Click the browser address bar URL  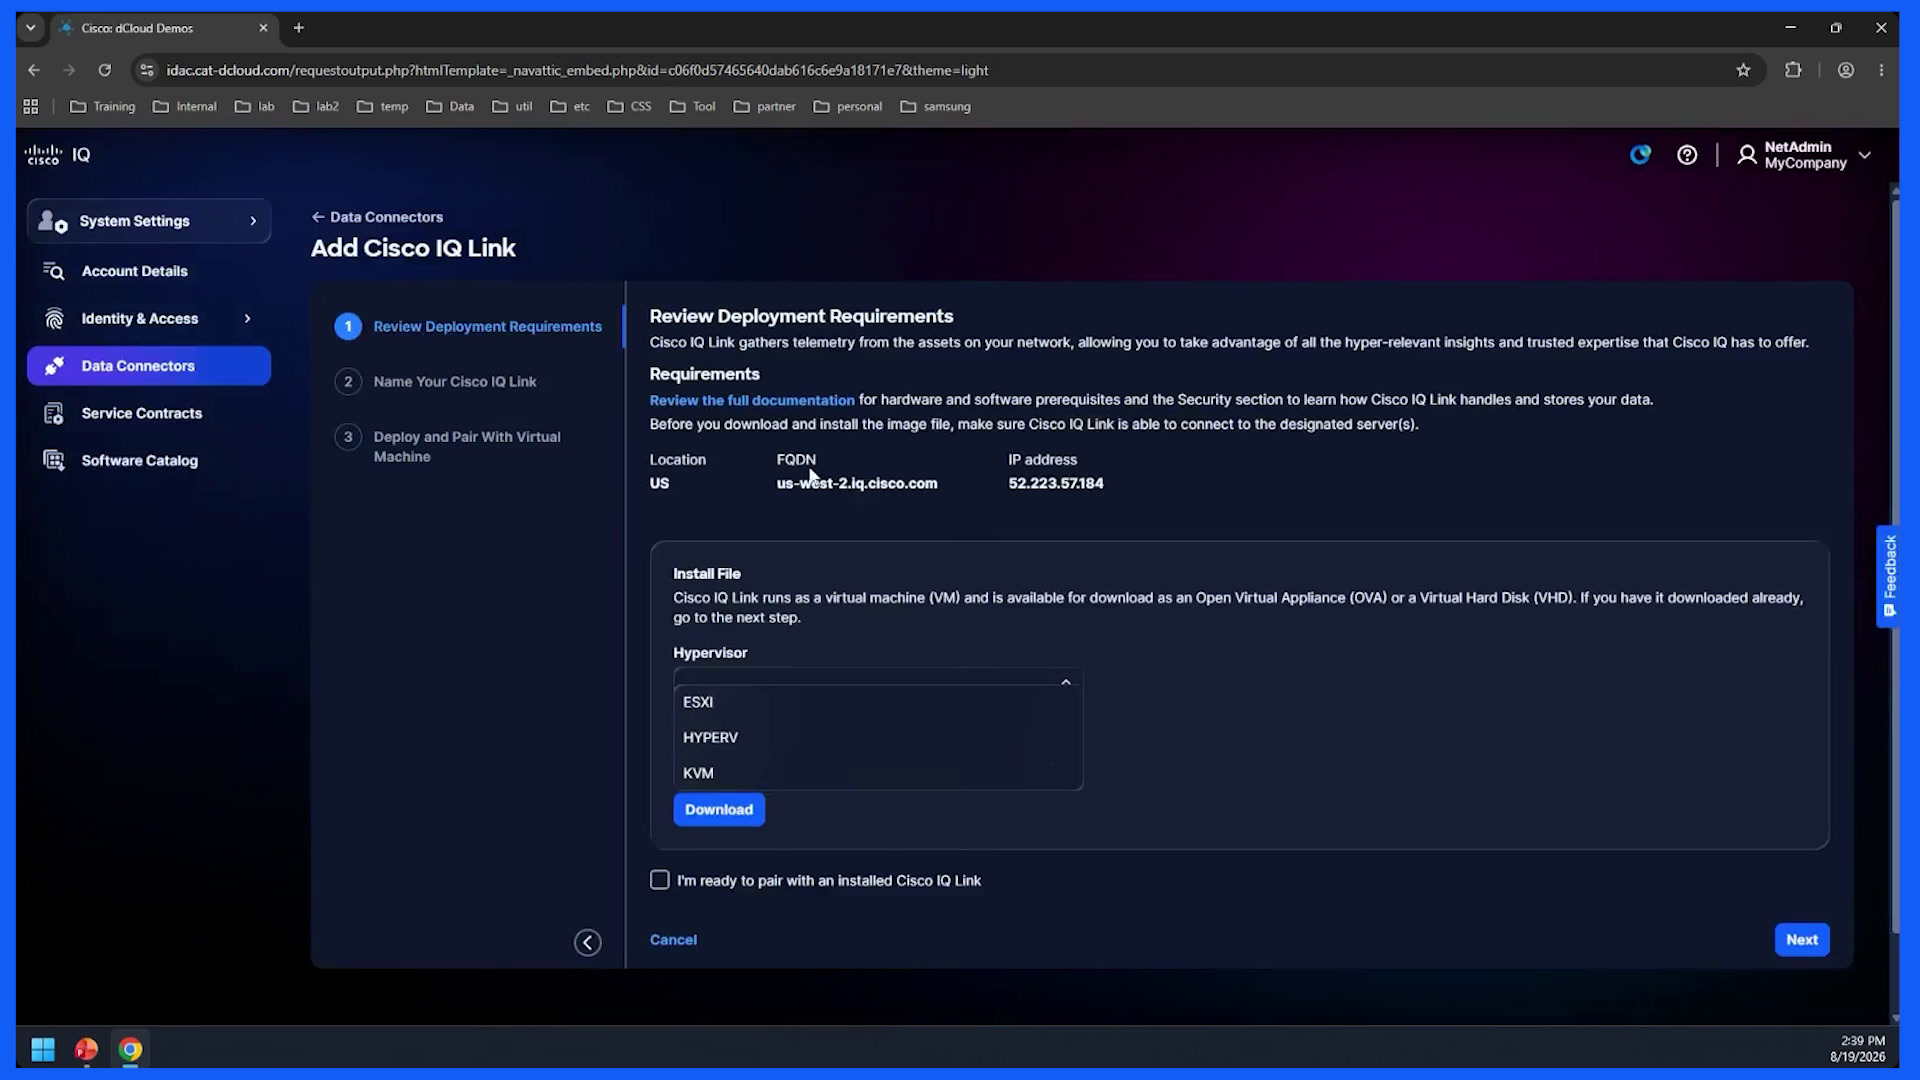click(x=577, y=70)
